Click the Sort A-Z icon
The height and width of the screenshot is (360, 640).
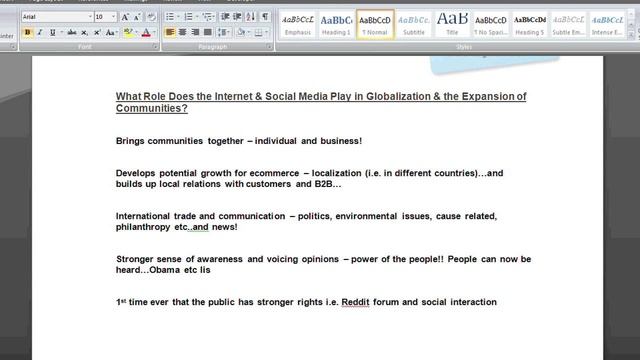pyautogui.click(x=251, y=17)
